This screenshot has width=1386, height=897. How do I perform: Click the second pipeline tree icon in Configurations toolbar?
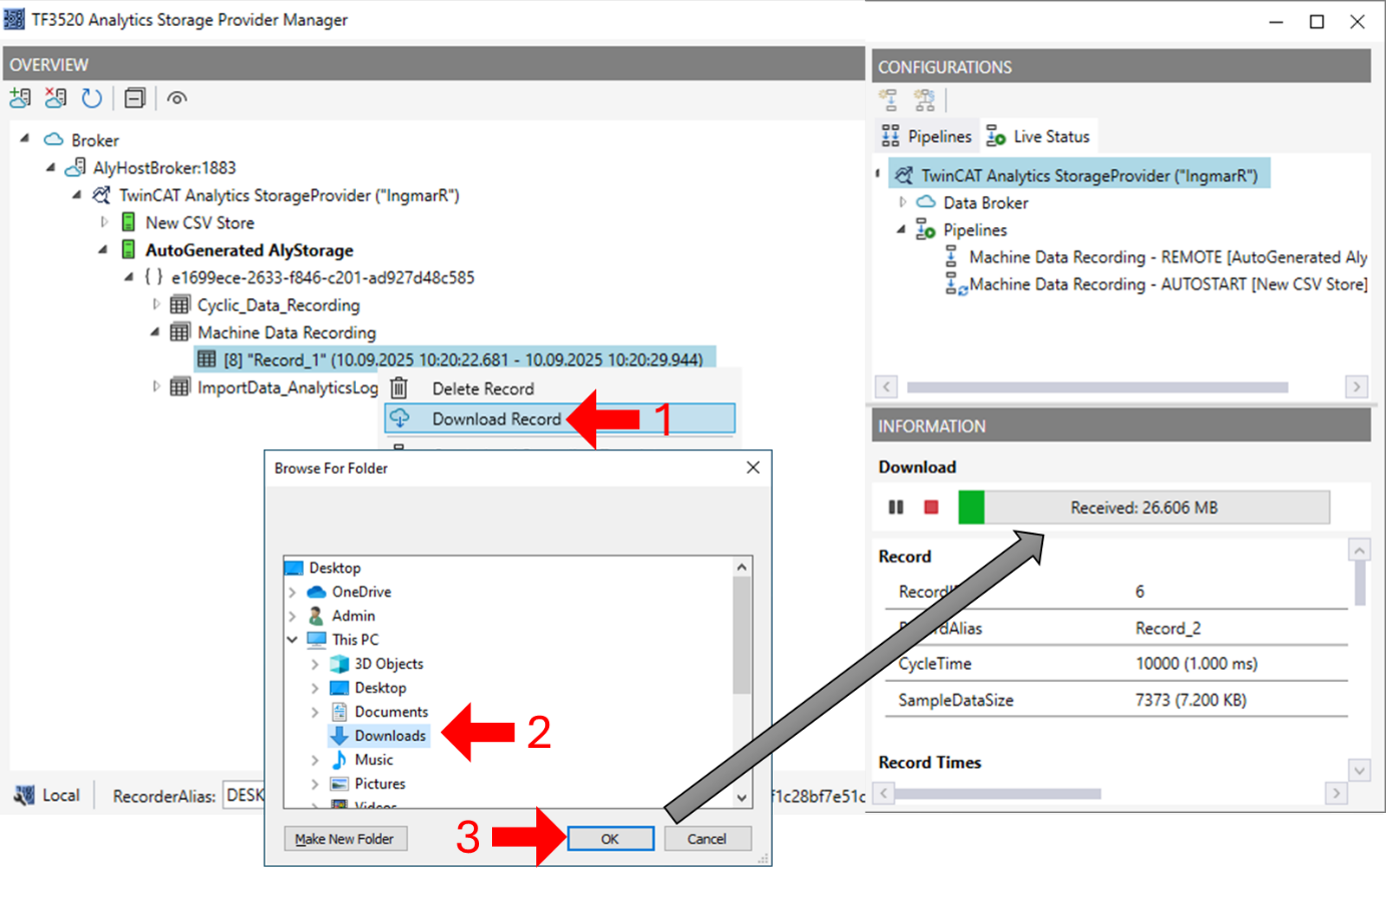[x=925, y=99]
